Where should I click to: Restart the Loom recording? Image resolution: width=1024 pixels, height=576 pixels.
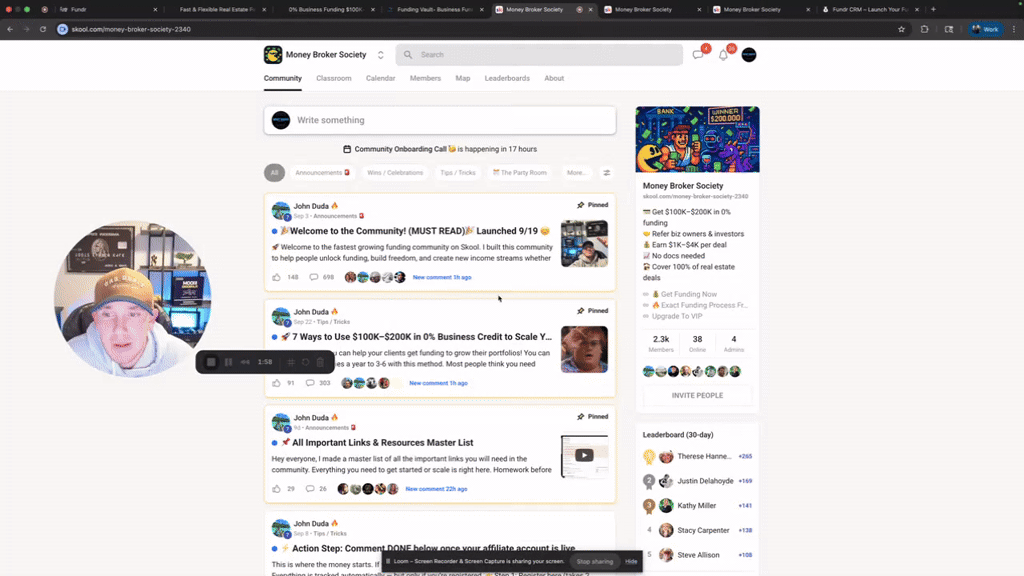pyautogui.click(x=306, y=362)
